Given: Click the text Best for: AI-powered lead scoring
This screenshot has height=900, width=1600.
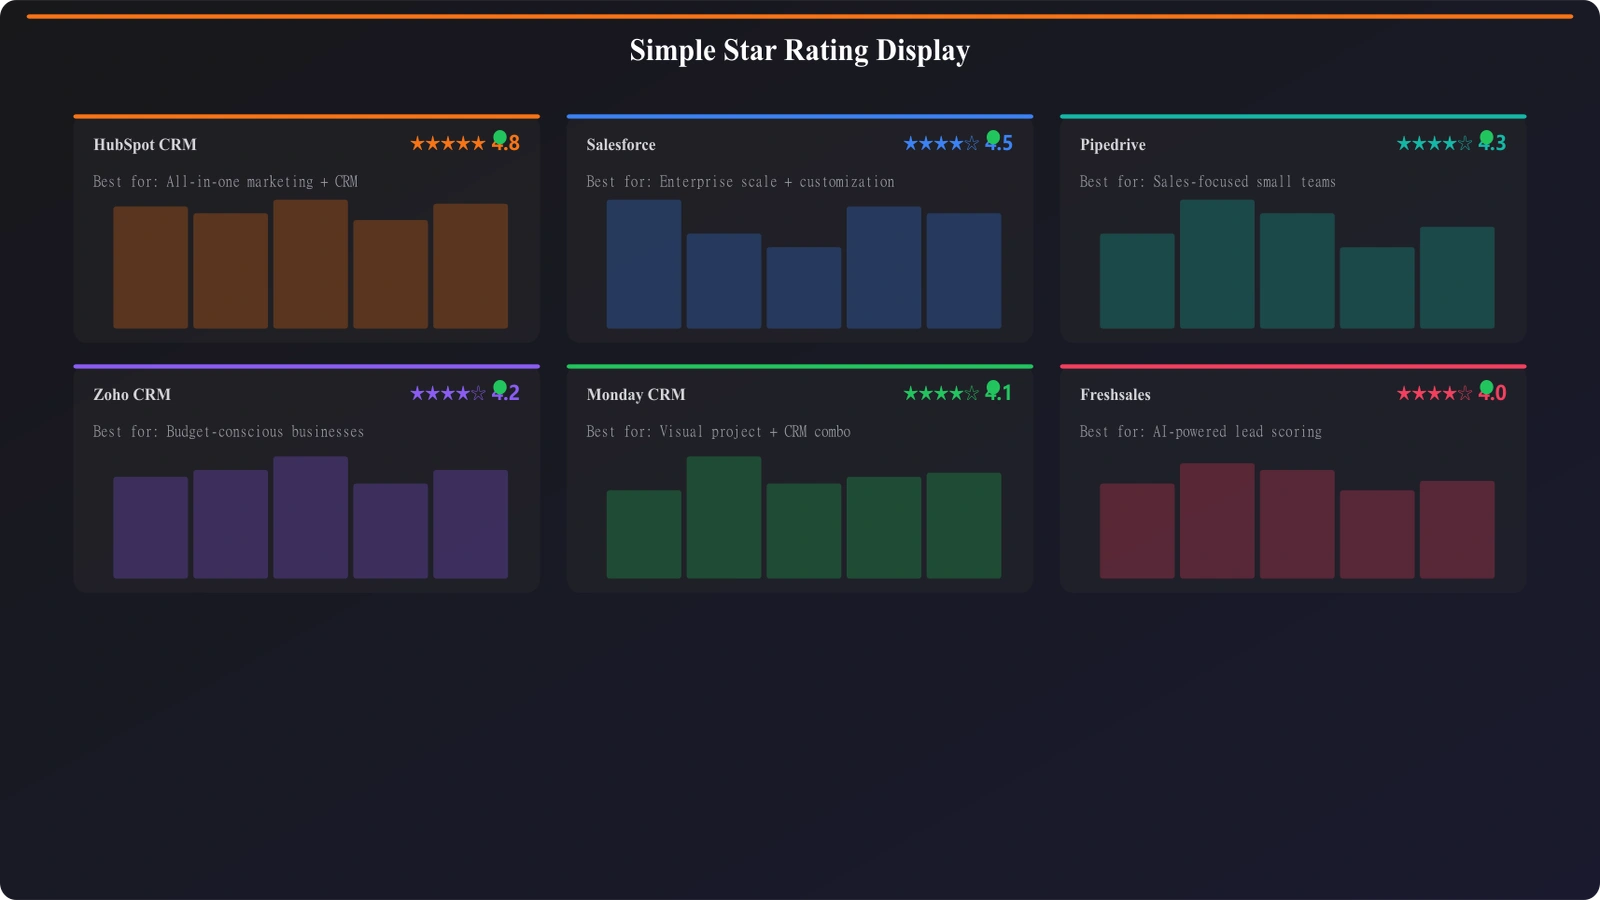Looking at the screenshot, I should 1200,431.
